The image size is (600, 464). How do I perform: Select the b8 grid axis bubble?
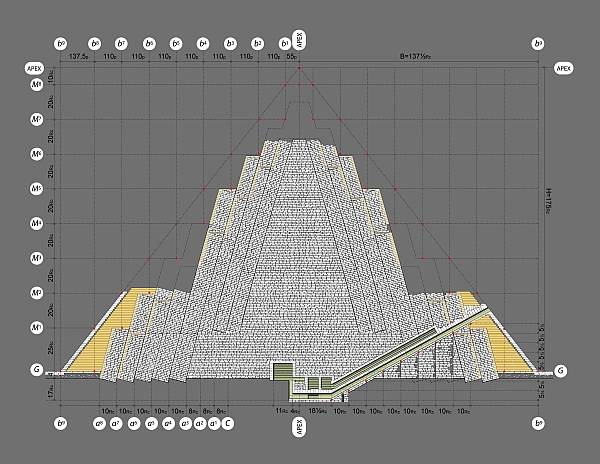(x=95, y=44)
